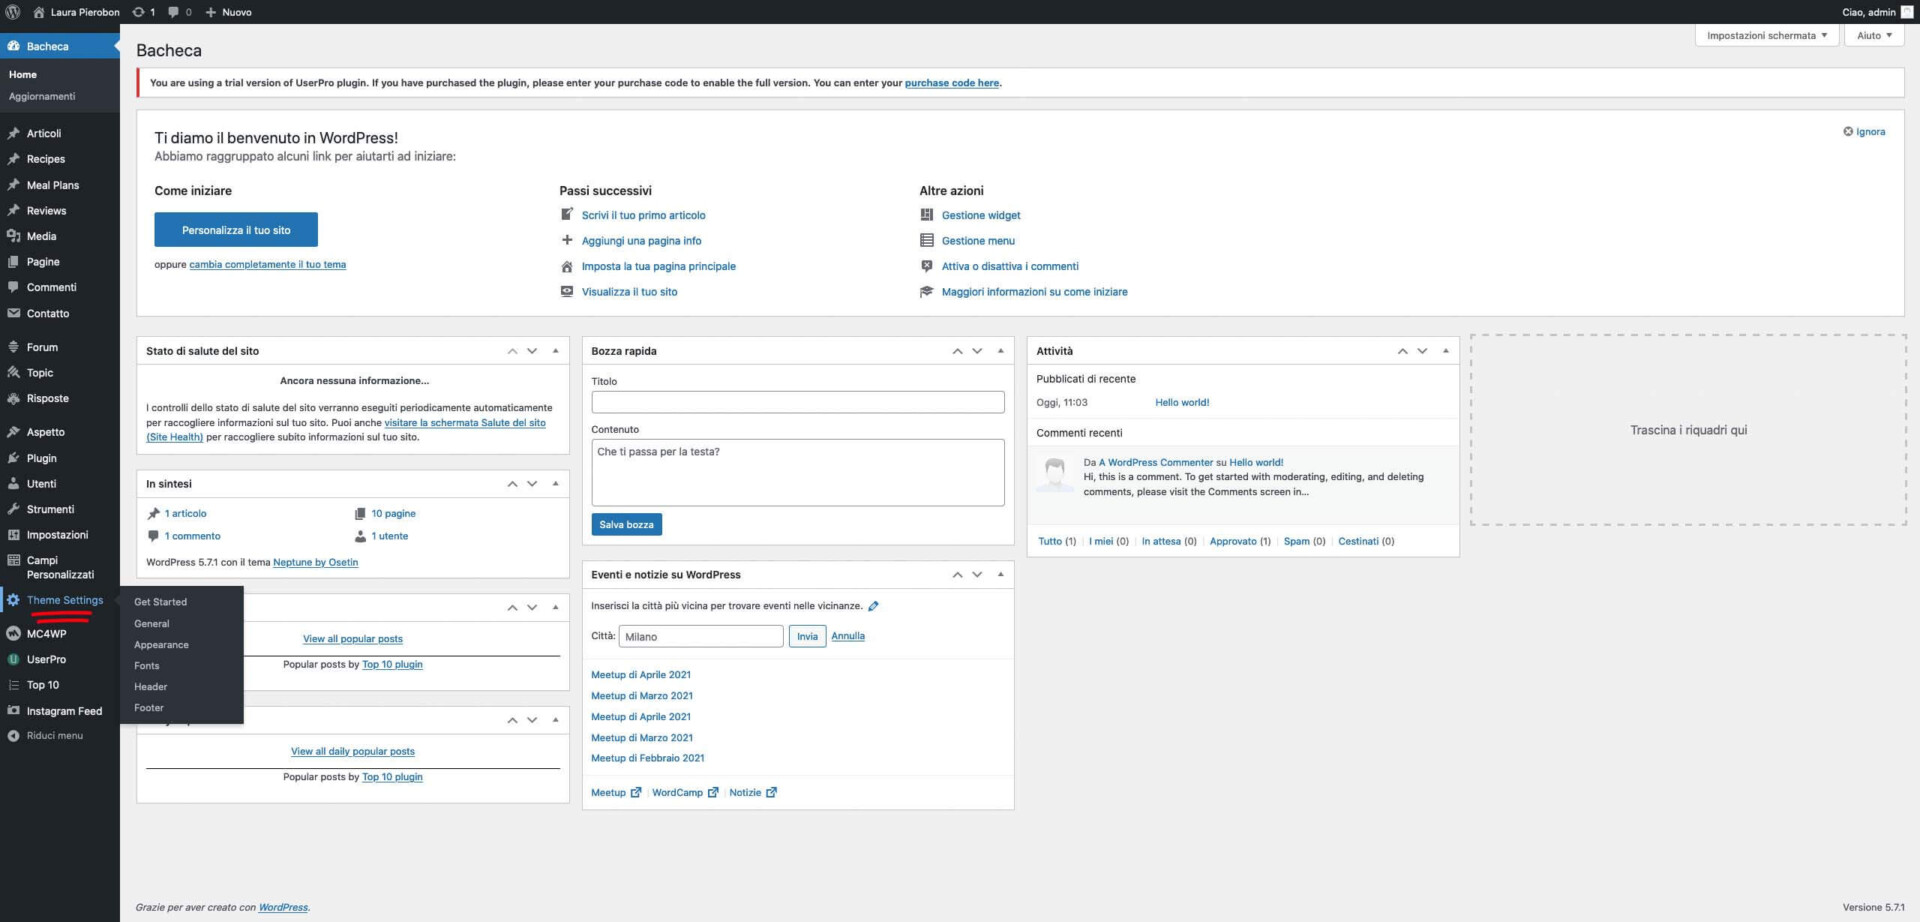Submit city with the Invia button
Viewport: 1920px width, 922px height.
pos(807,636)
